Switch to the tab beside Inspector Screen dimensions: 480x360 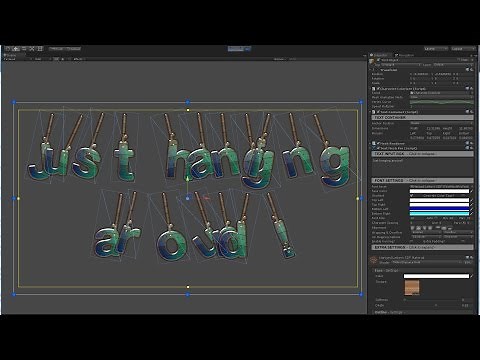(x=404, y=55)
